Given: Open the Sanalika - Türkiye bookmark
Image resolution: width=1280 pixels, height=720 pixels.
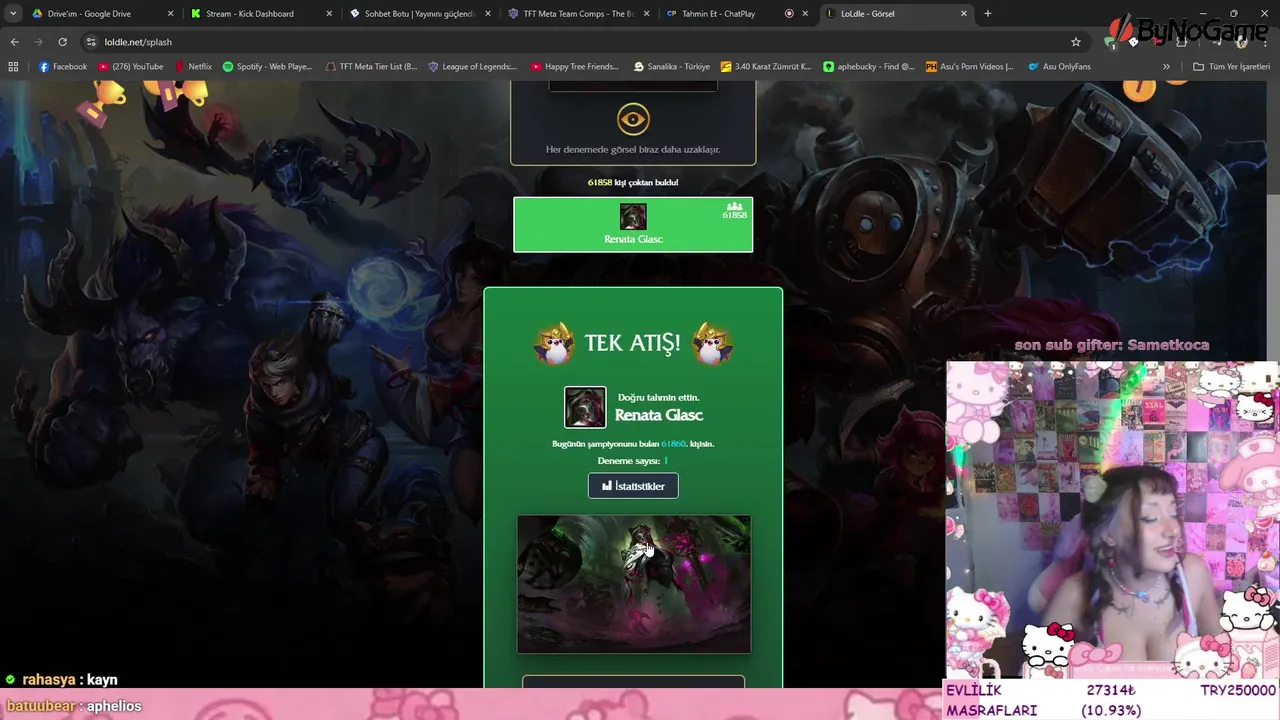Looking at the screenshot, I should point(672,67).
